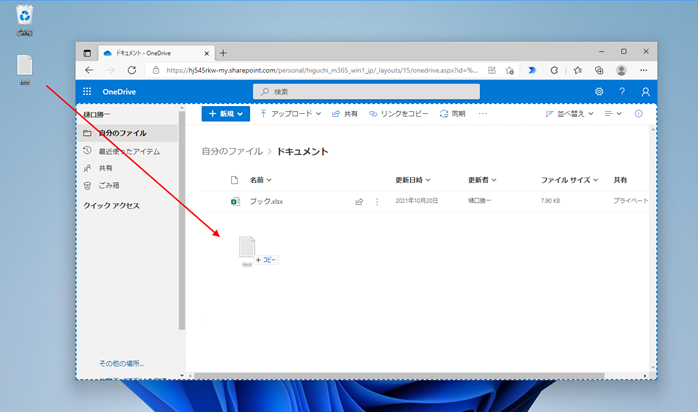The height and width of the screenshot is (412, 698).
Task: Click the circular refresh extension icon
Action: [554, 70]
